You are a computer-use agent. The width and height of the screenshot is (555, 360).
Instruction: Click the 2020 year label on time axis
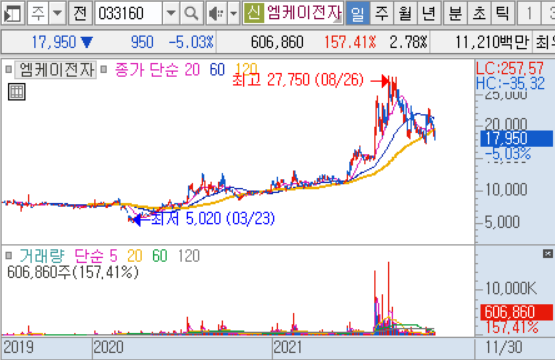tap(108, 347)
